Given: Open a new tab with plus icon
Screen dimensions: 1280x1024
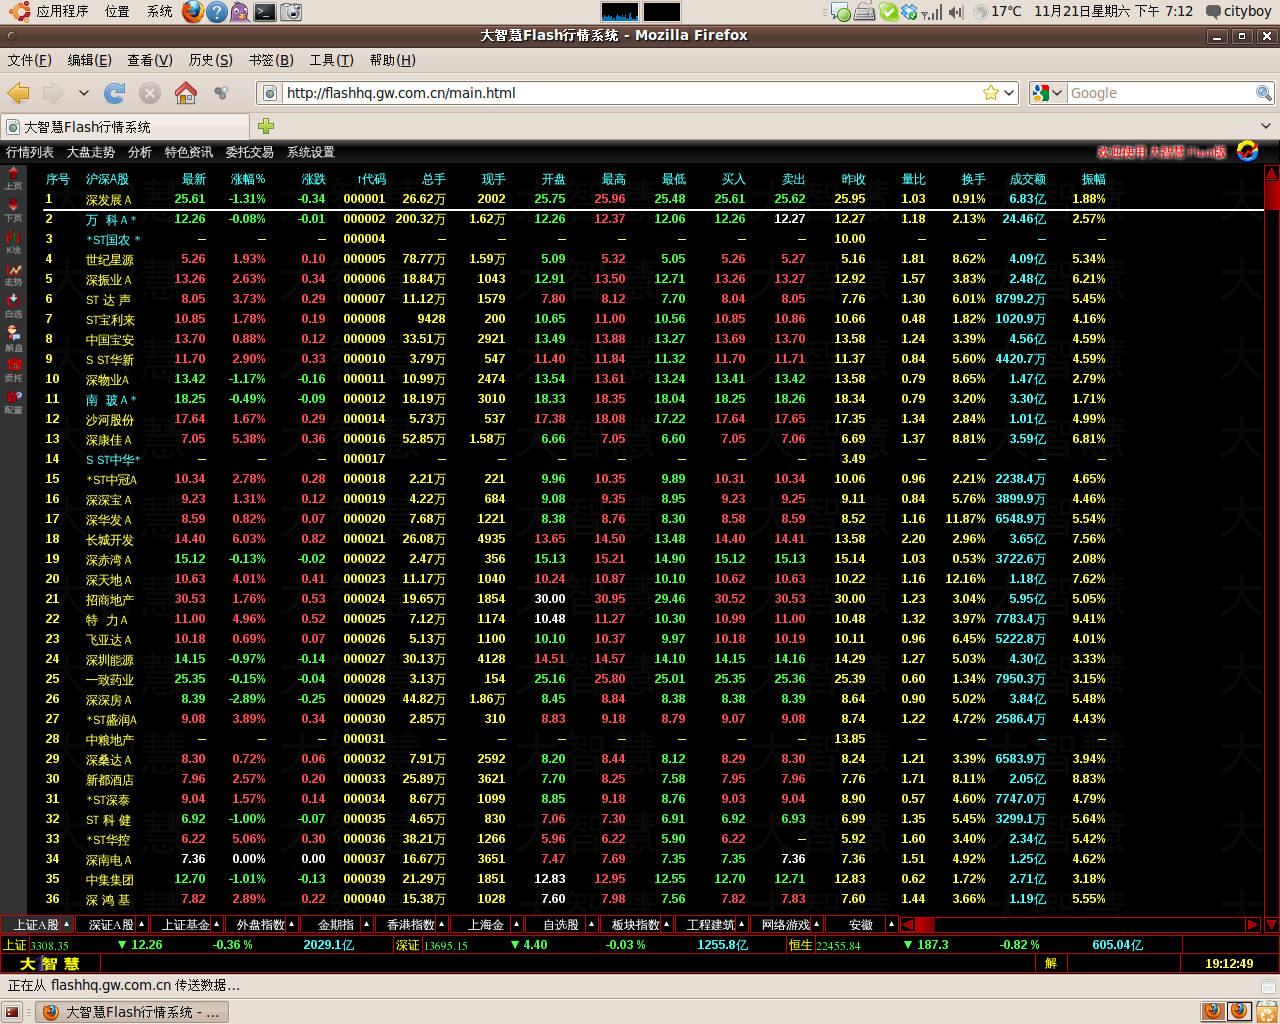Looking at the screenshot, I should coord(266,126).
